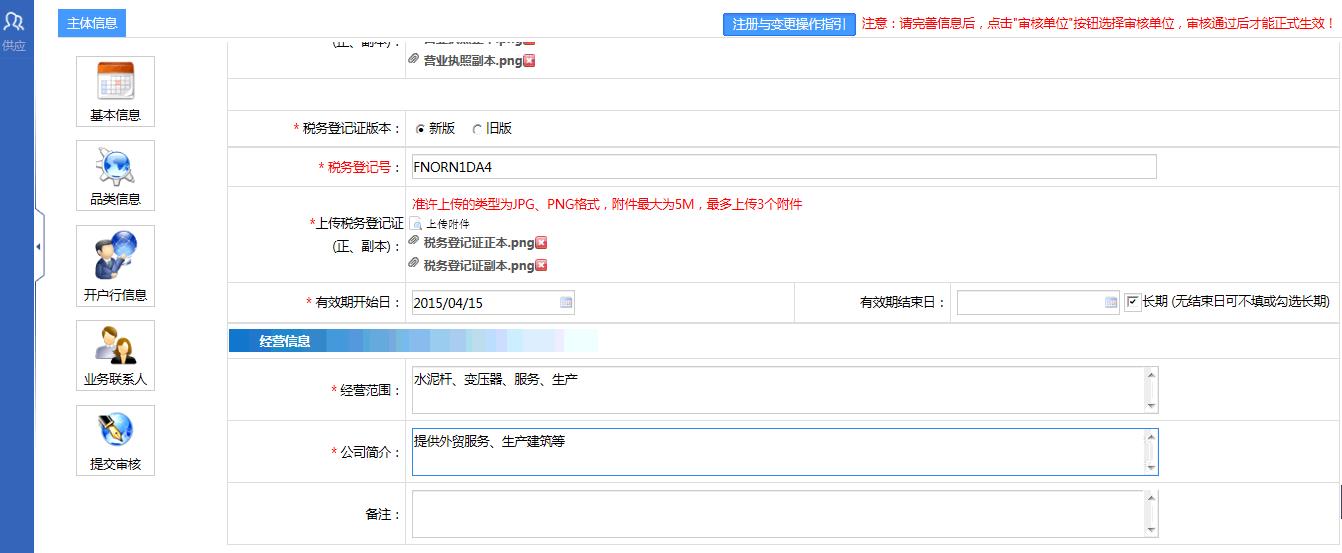The height and width of the screenshot is (553, 1342).
Task: Click paperclip beside 营业执照副本.png
Action: 414,59
